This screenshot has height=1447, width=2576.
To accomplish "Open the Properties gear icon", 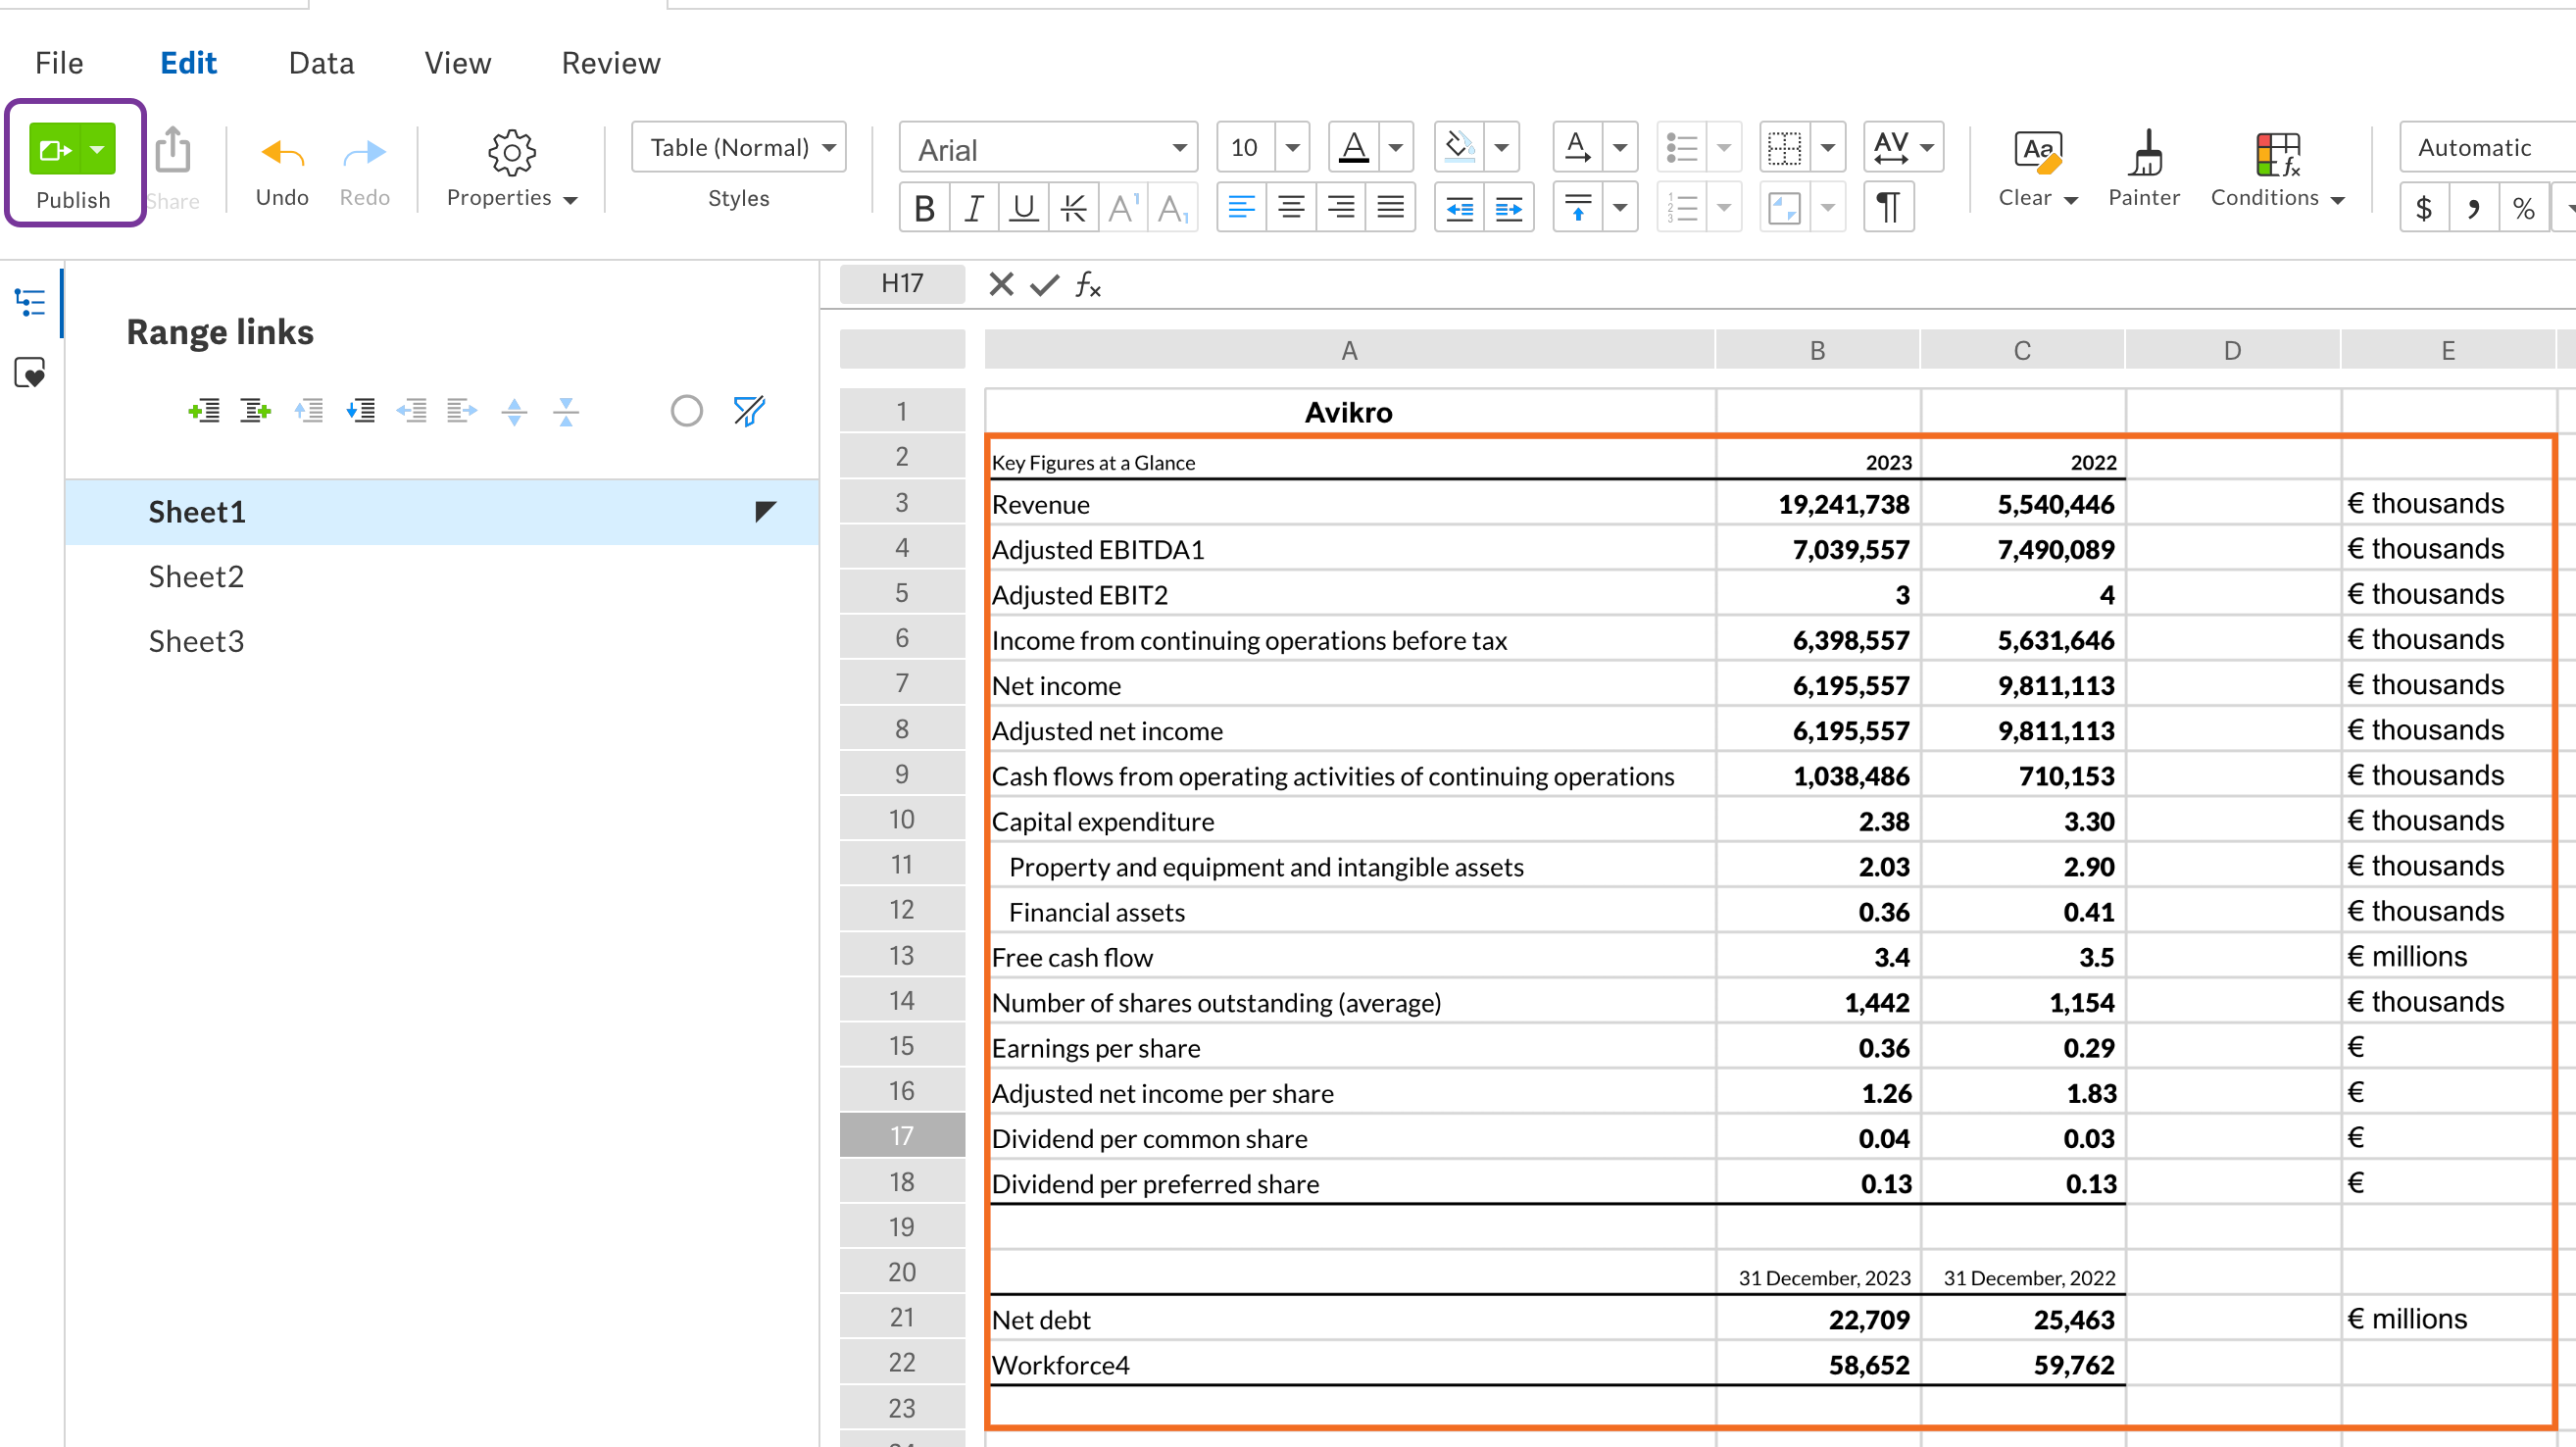I will [512, 152].
